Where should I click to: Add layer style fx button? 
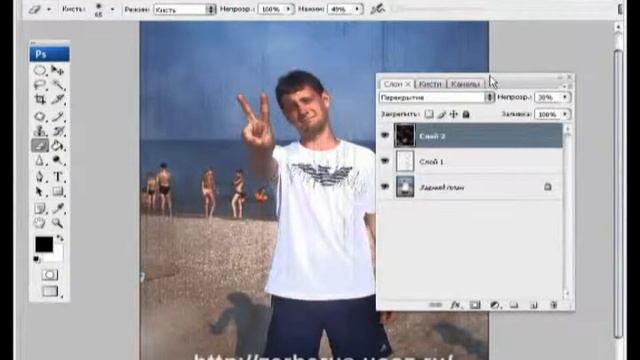455,305
